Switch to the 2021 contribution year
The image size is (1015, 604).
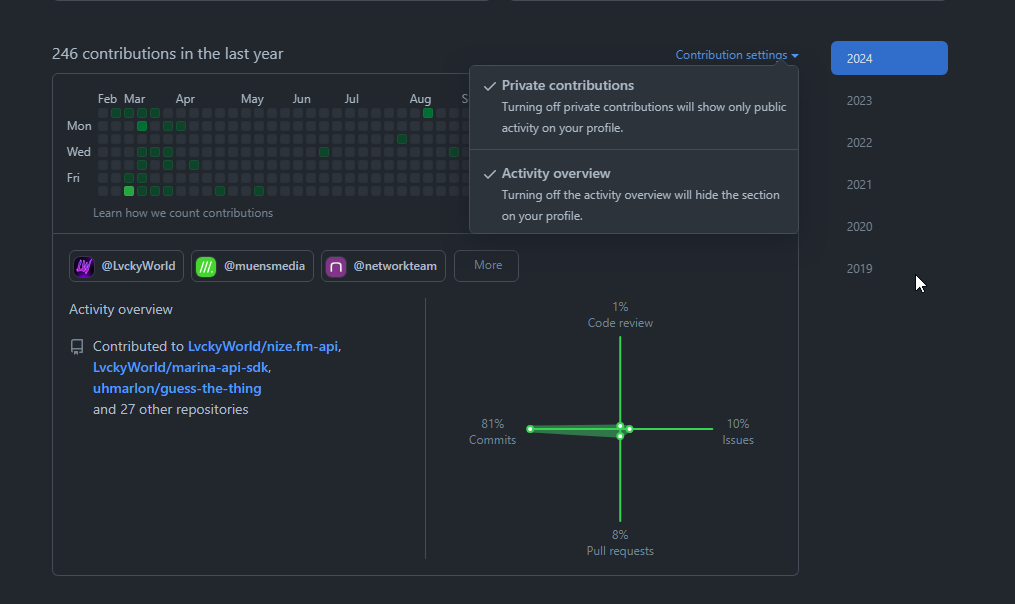coord(859,185)
